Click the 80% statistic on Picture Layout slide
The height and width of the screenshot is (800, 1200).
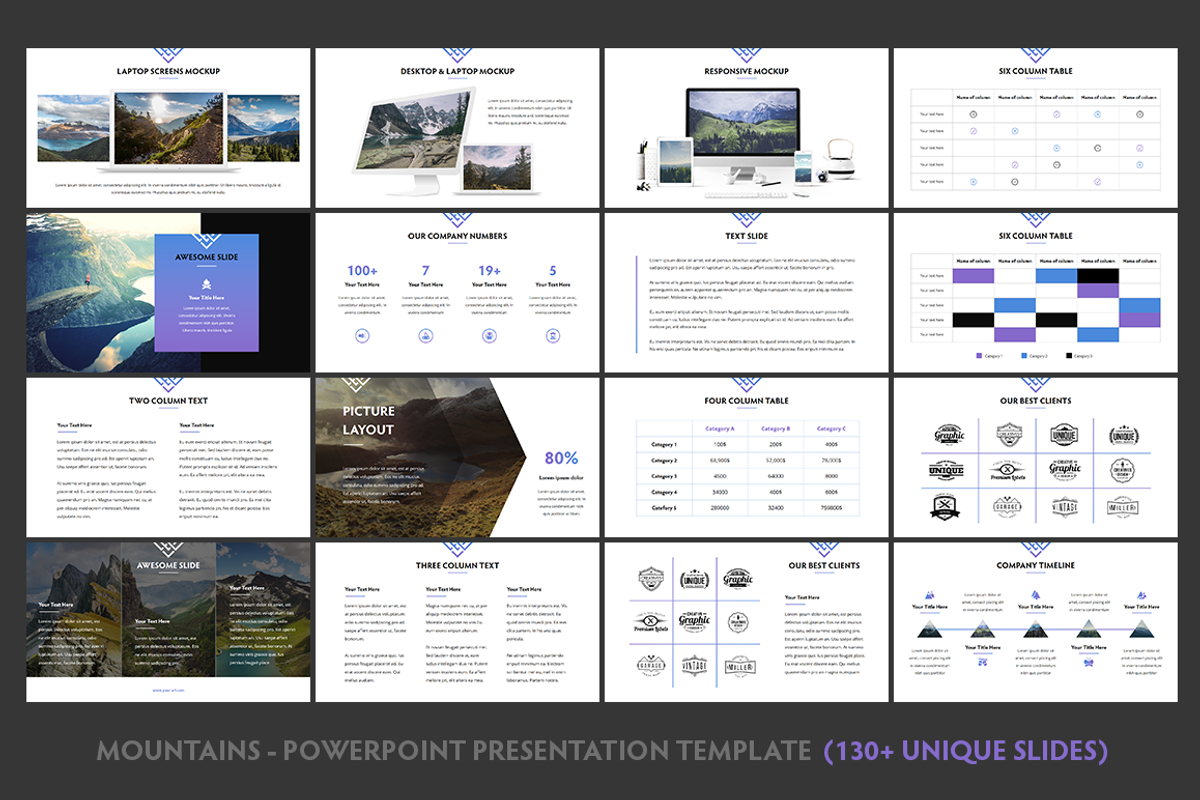(x=560, y=457)
